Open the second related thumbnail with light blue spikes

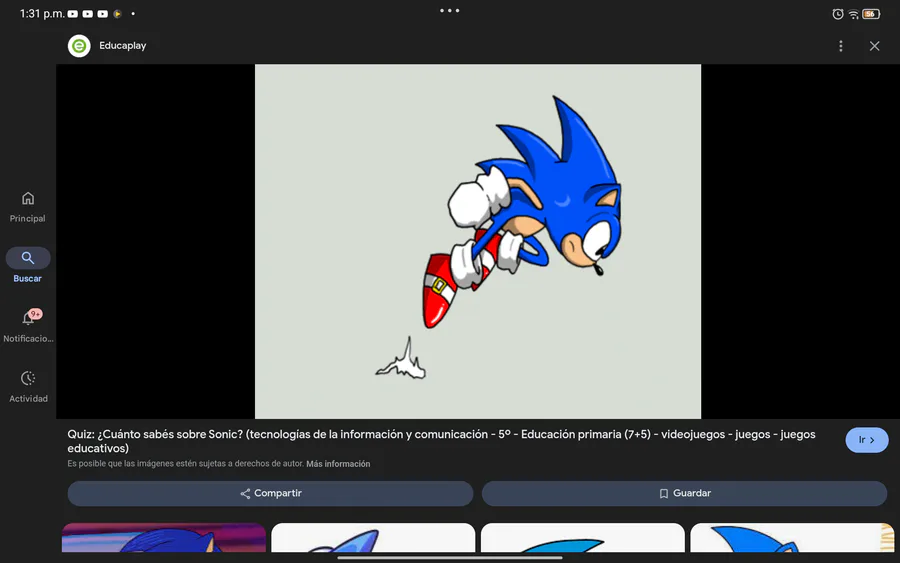pos(373,538)
